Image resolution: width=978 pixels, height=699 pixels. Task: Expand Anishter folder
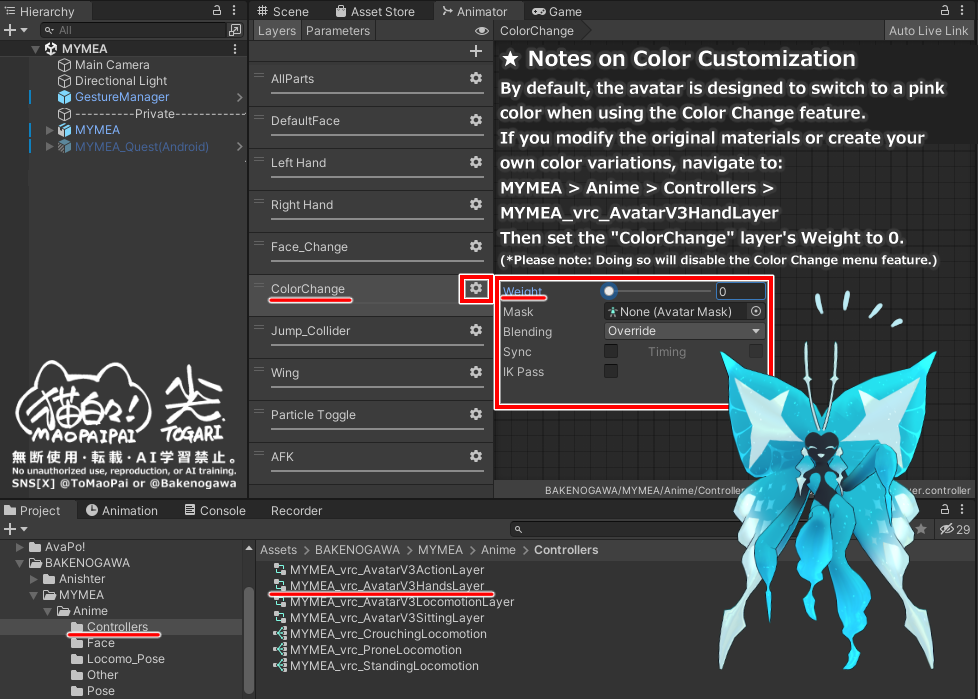click(x=34, y=579)
